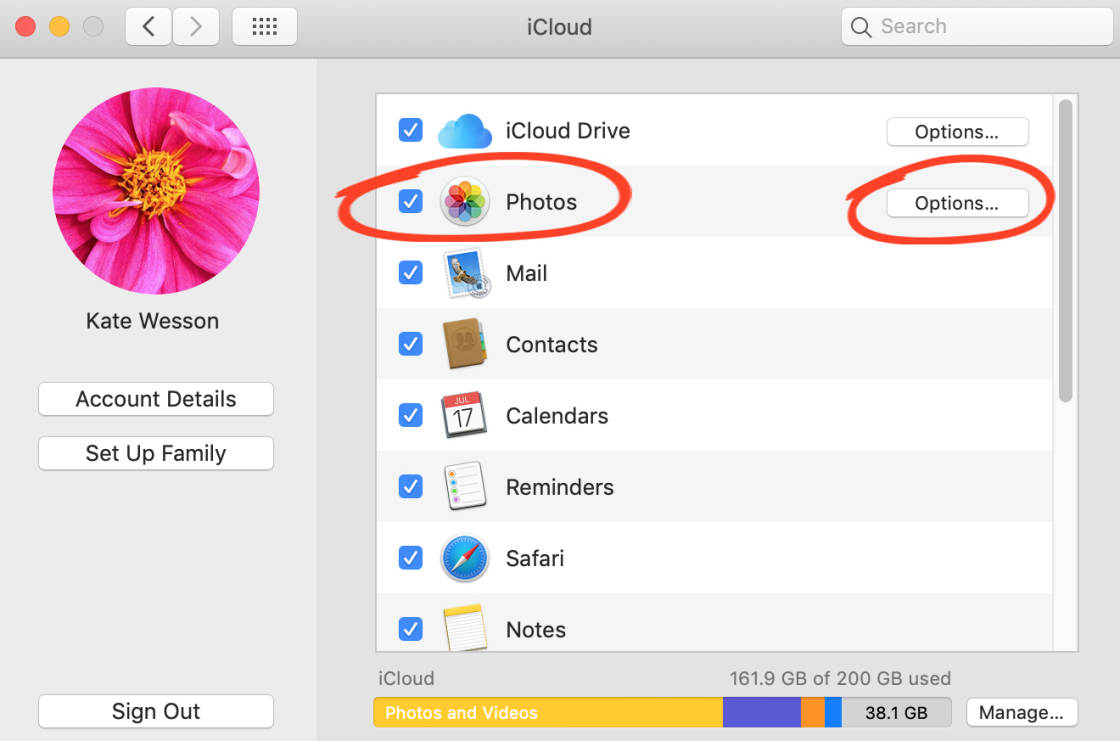Click the services list scrollbar

click(x=1065, y=250)
